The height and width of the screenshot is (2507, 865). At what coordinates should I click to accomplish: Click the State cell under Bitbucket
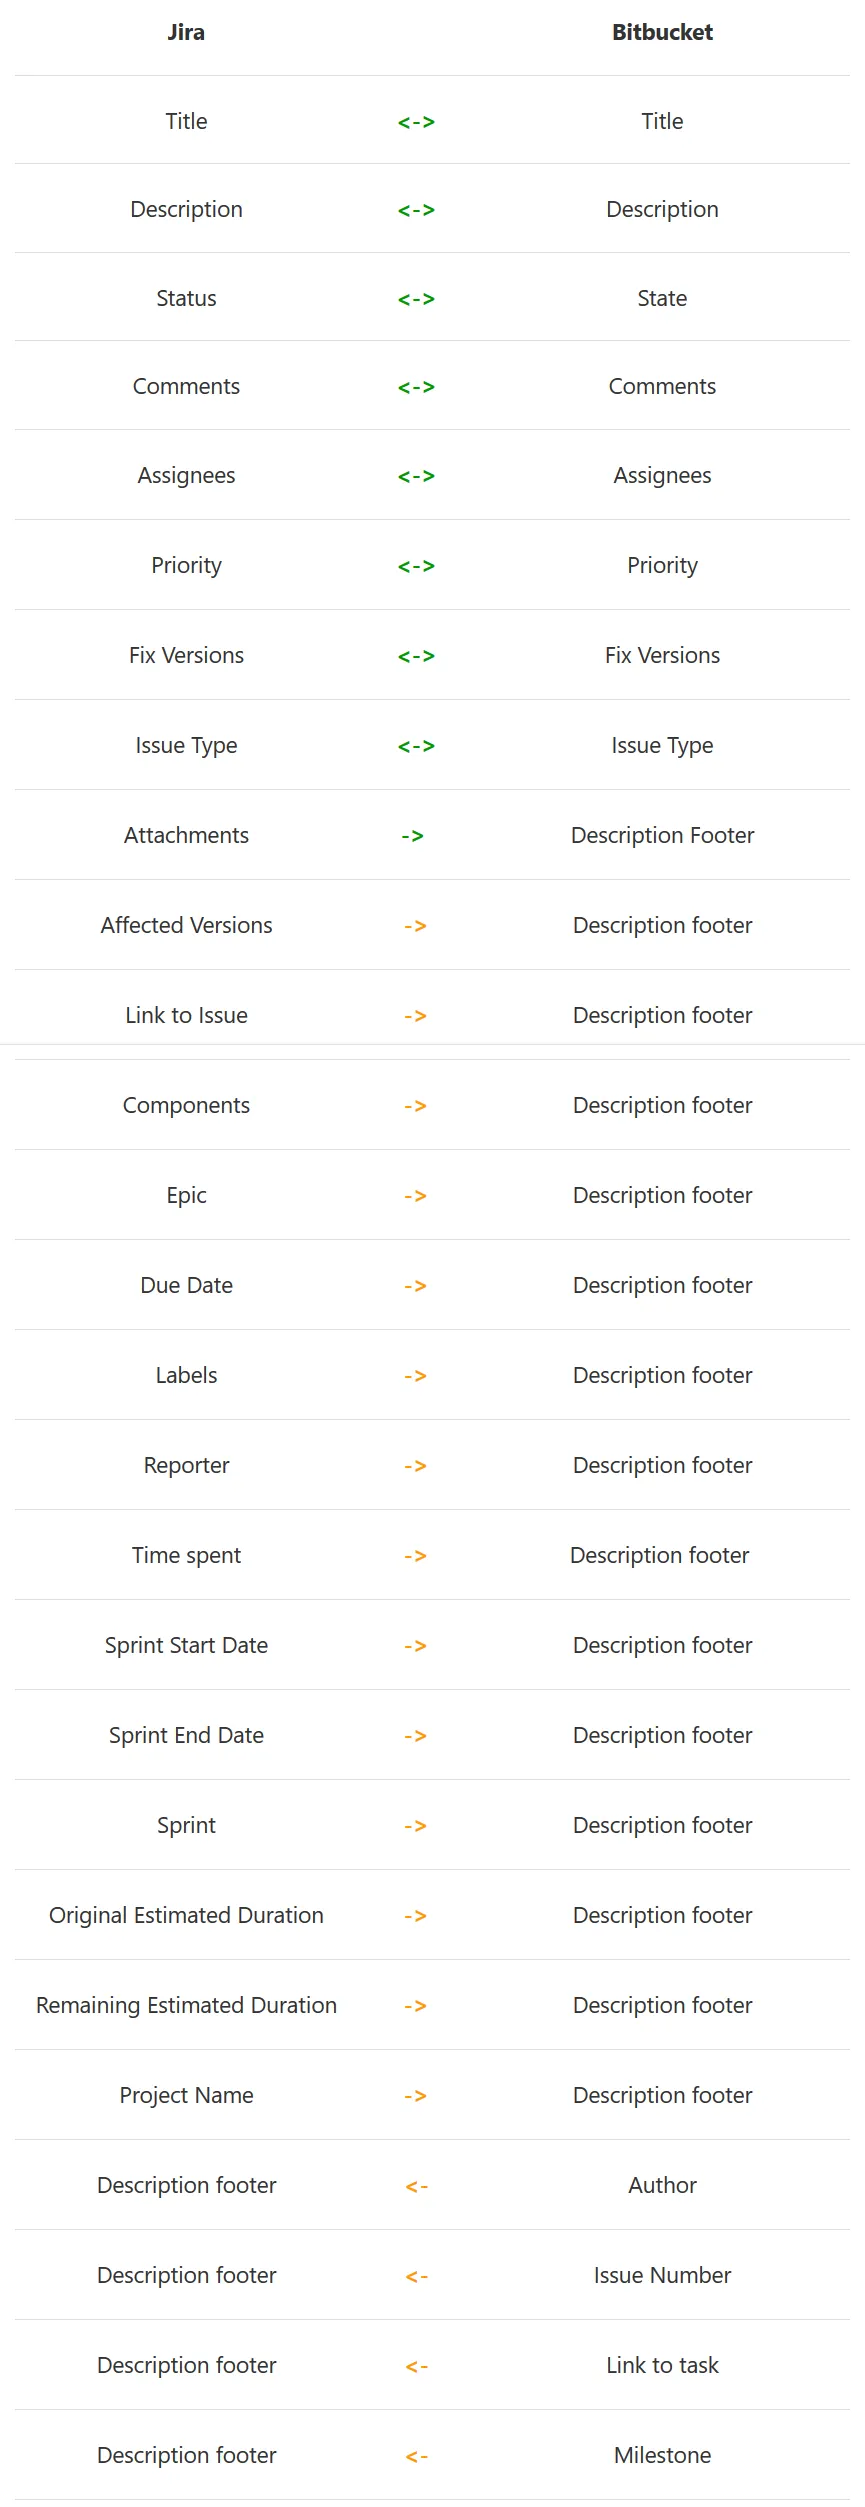pos(662,298)
